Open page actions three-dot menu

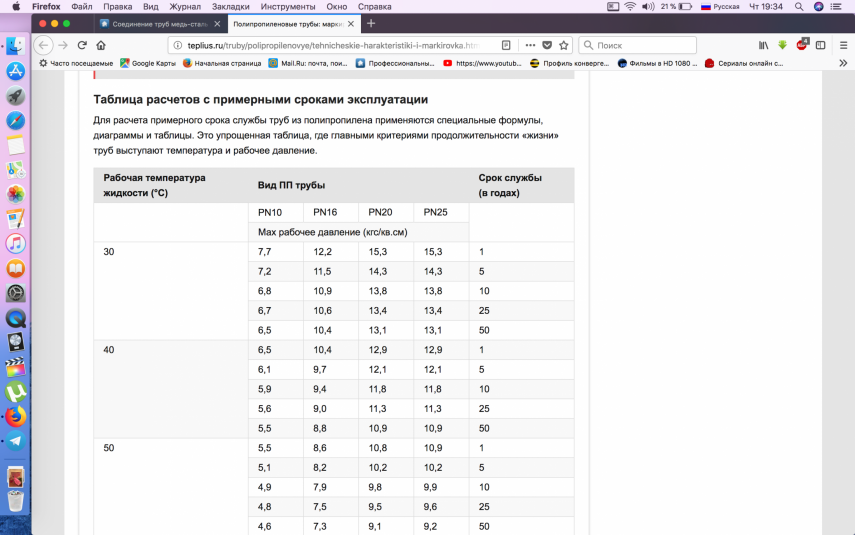click(530, 45)
